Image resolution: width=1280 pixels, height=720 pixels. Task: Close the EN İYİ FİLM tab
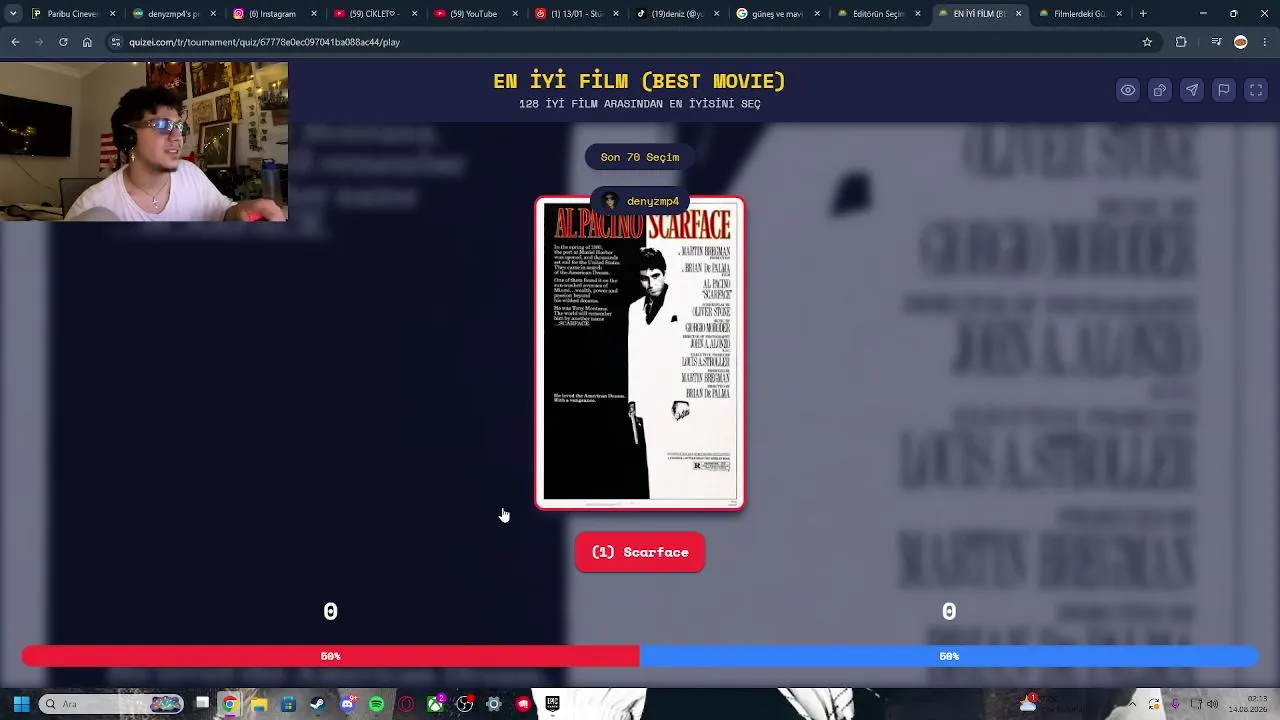tap(1018, 14)
